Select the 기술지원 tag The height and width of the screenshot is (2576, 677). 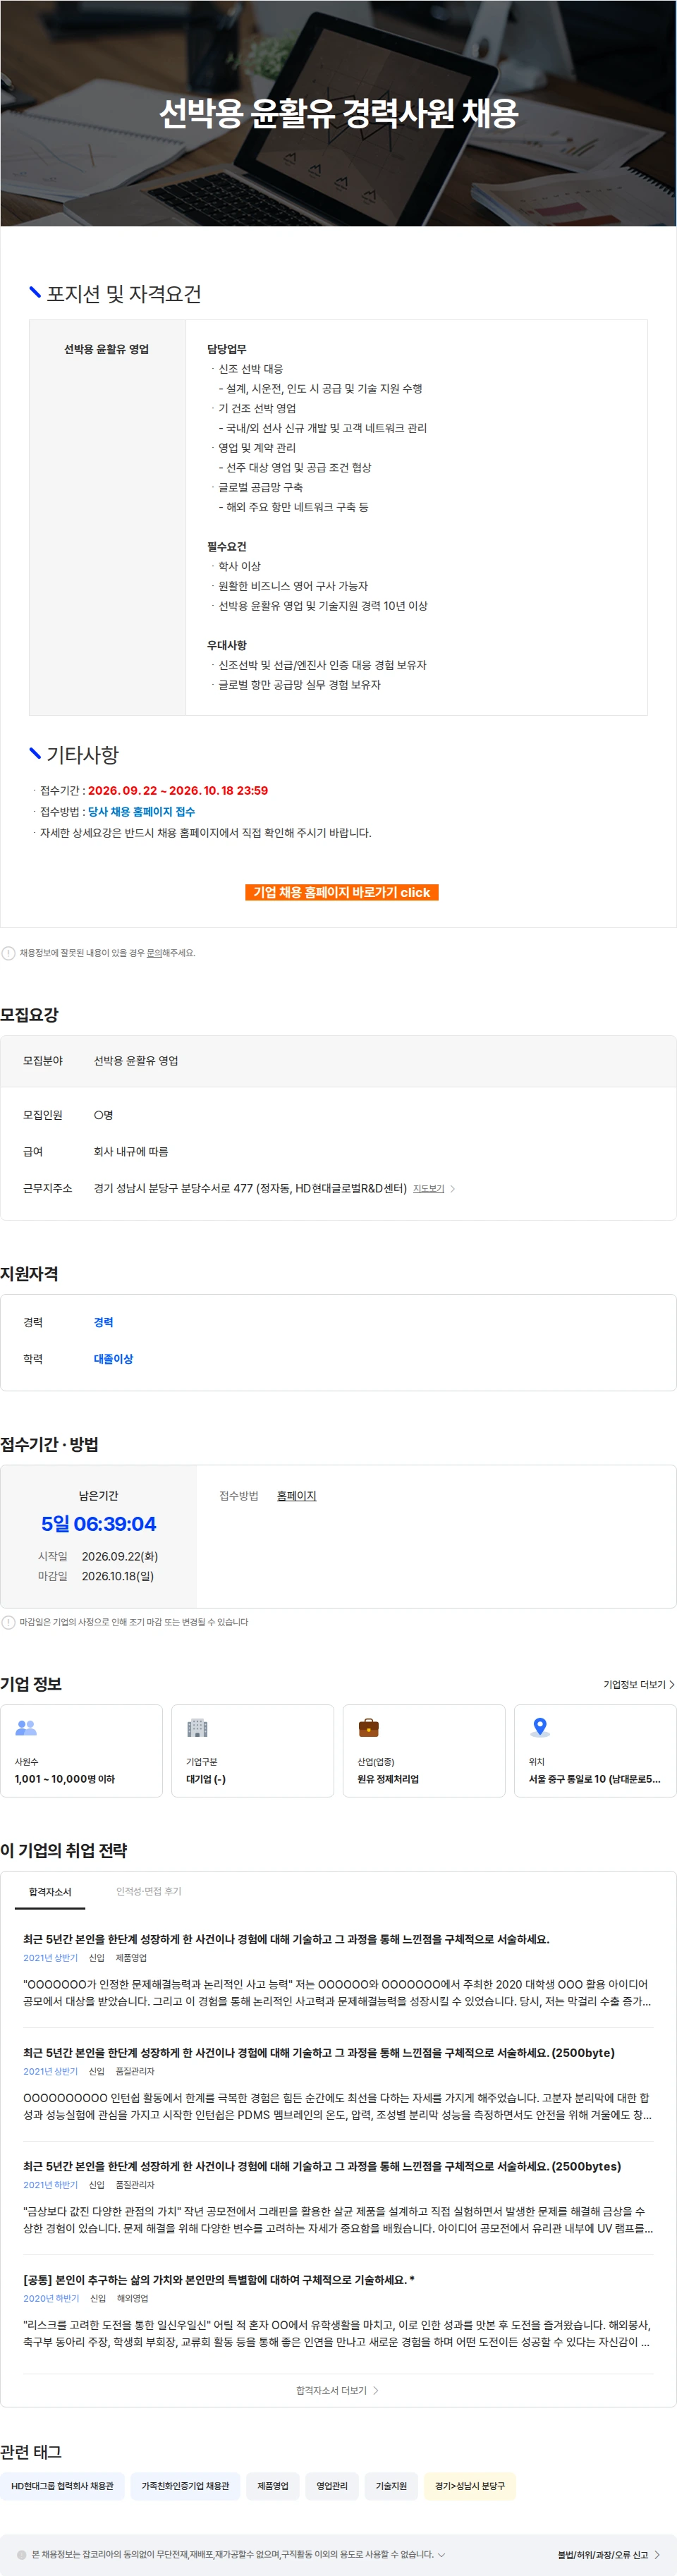[391, 2485]
